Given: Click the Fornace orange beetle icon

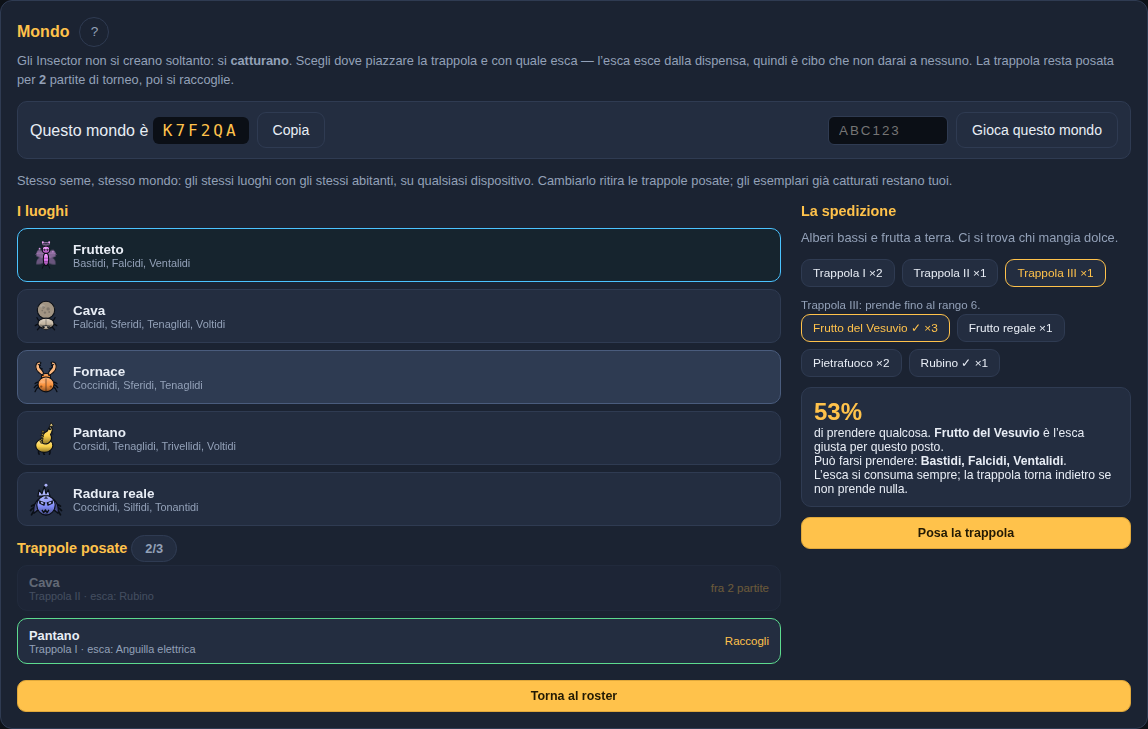Looking at the screenshot, I should click(x=46, y=377).
